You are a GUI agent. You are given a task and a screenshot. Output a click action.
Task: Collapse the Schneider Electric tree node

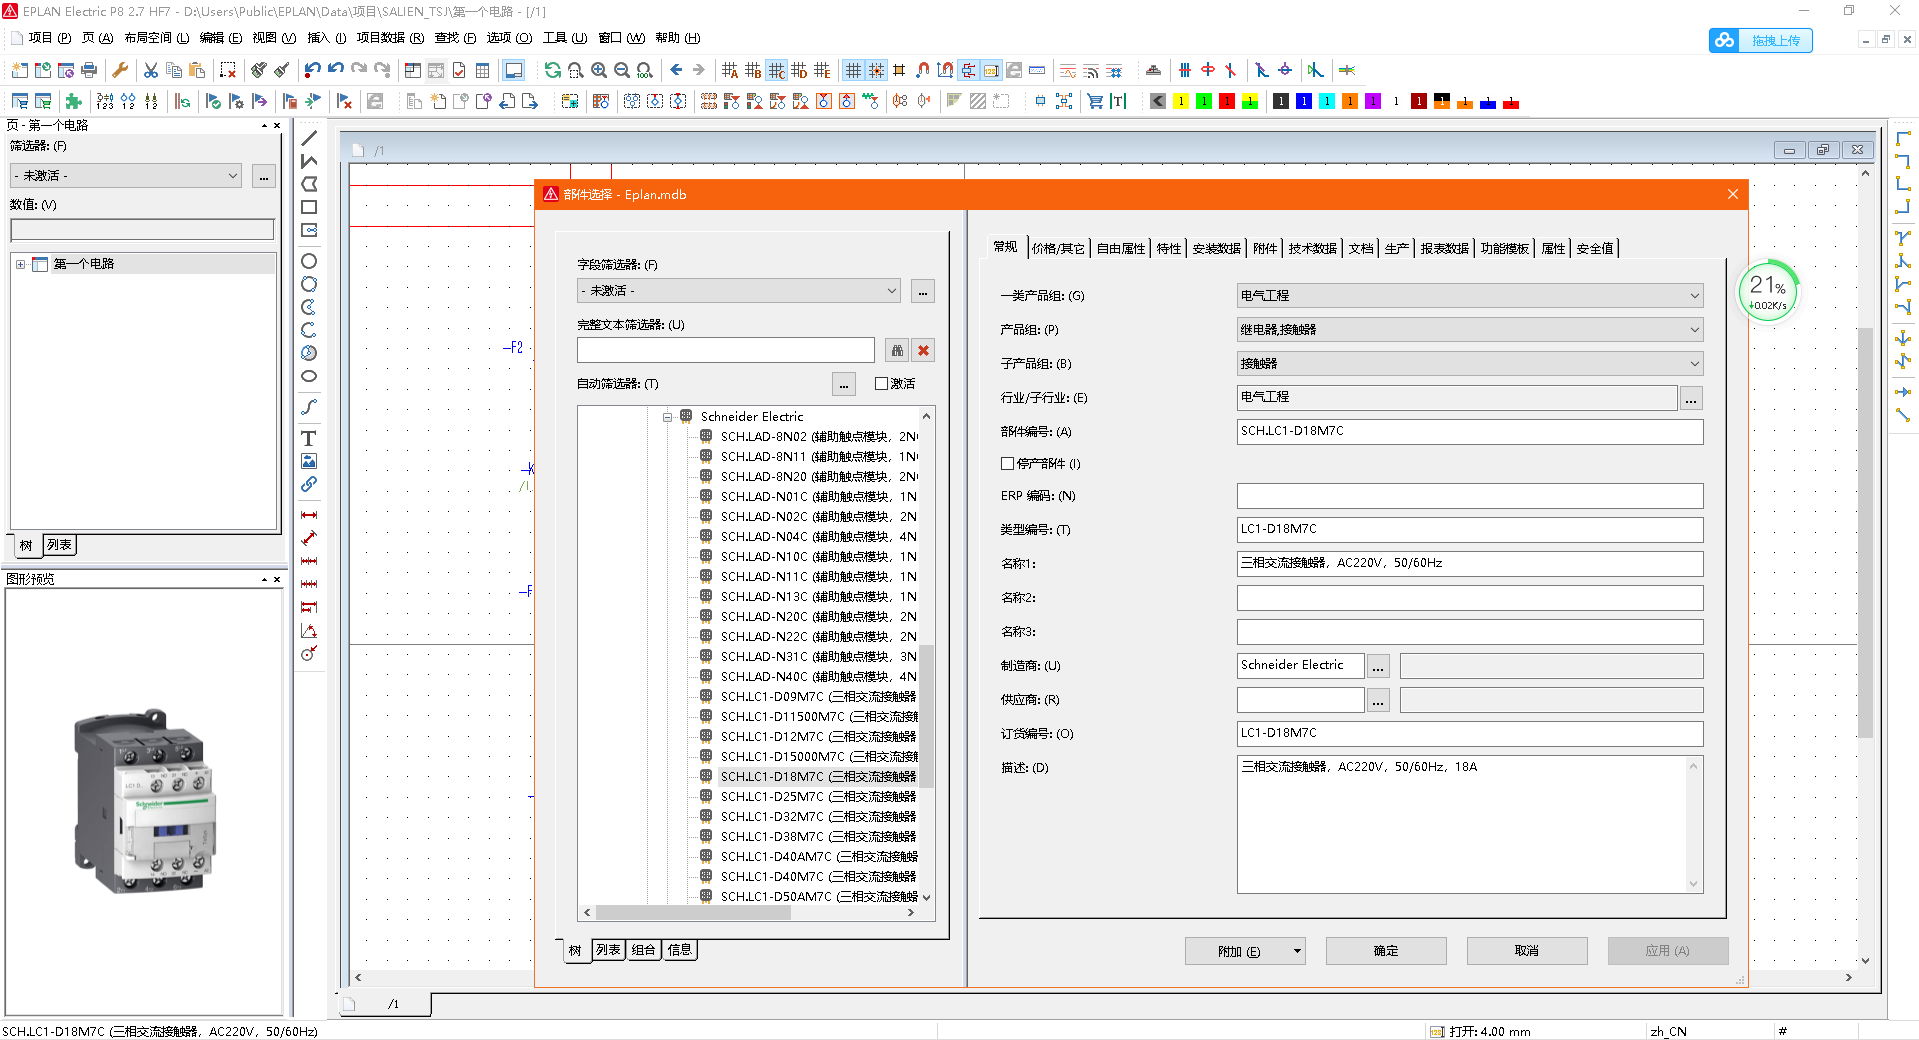667,417
